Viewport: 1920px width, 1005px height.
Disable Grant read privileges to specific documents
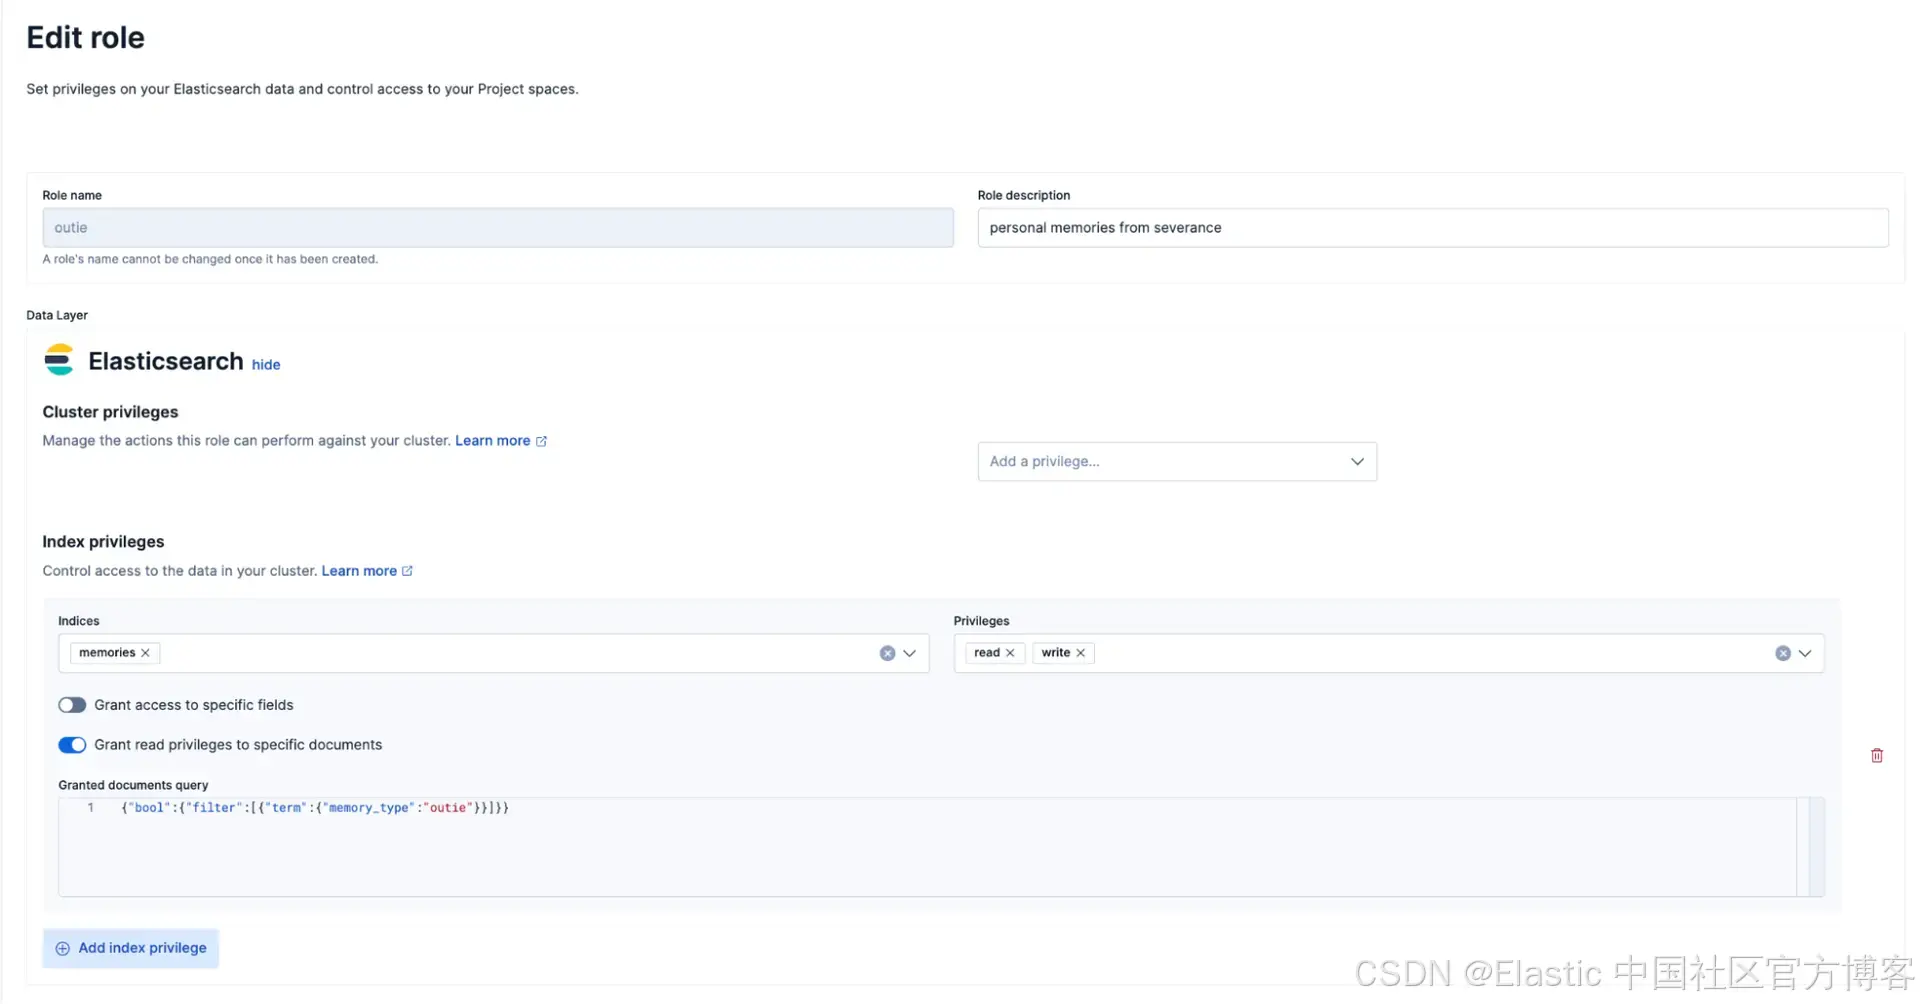(x=72, y=746)
